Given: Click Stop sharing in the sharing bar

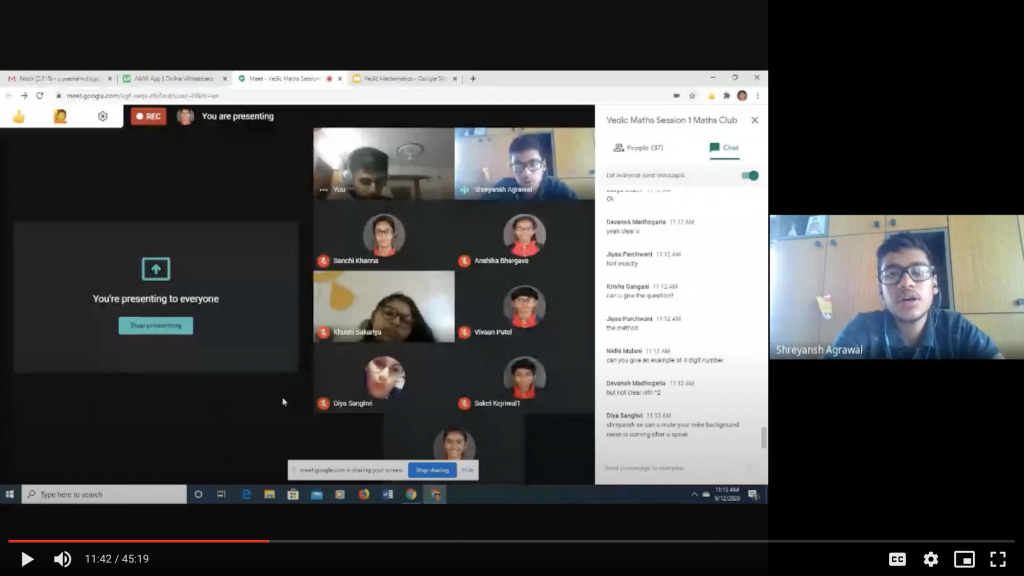Looking at the screenshot, I should [x=432, y=470].
